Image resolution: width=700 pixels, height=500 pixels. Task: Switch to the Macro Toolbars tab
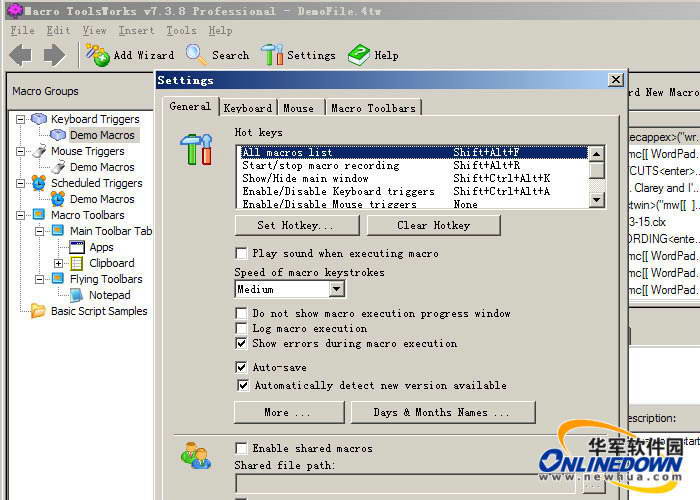(x=373, y=108)
